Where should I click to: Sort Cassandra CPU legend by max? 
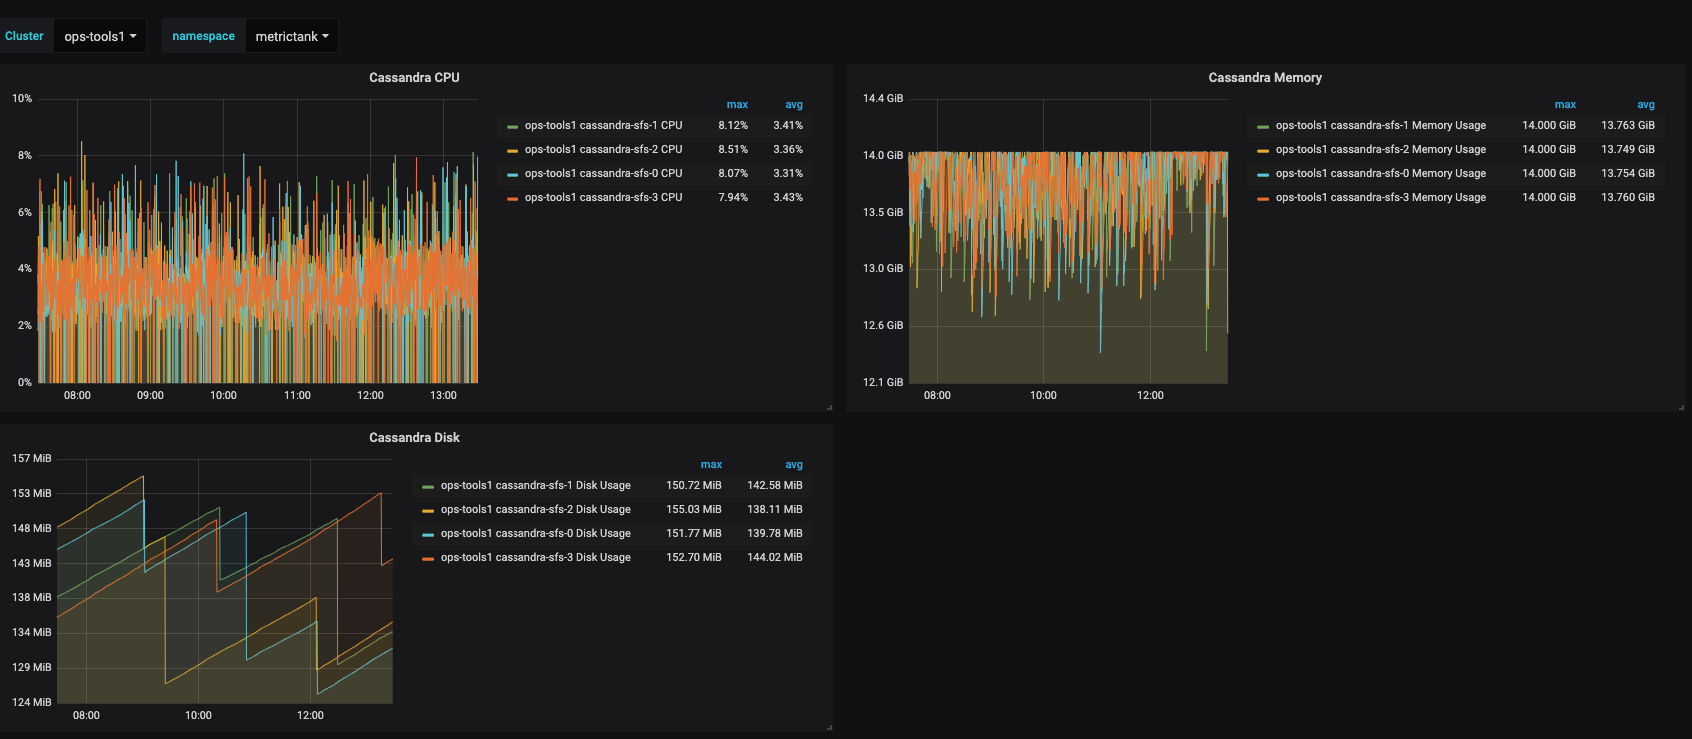tap(737, 105)
